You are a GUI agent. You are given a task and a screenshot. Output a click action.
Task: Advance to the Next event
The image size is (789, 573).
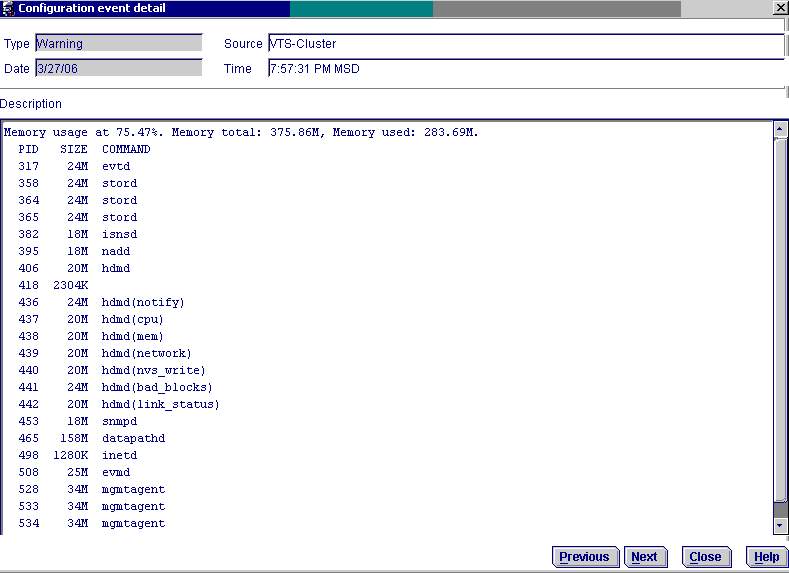pos(645,557)
